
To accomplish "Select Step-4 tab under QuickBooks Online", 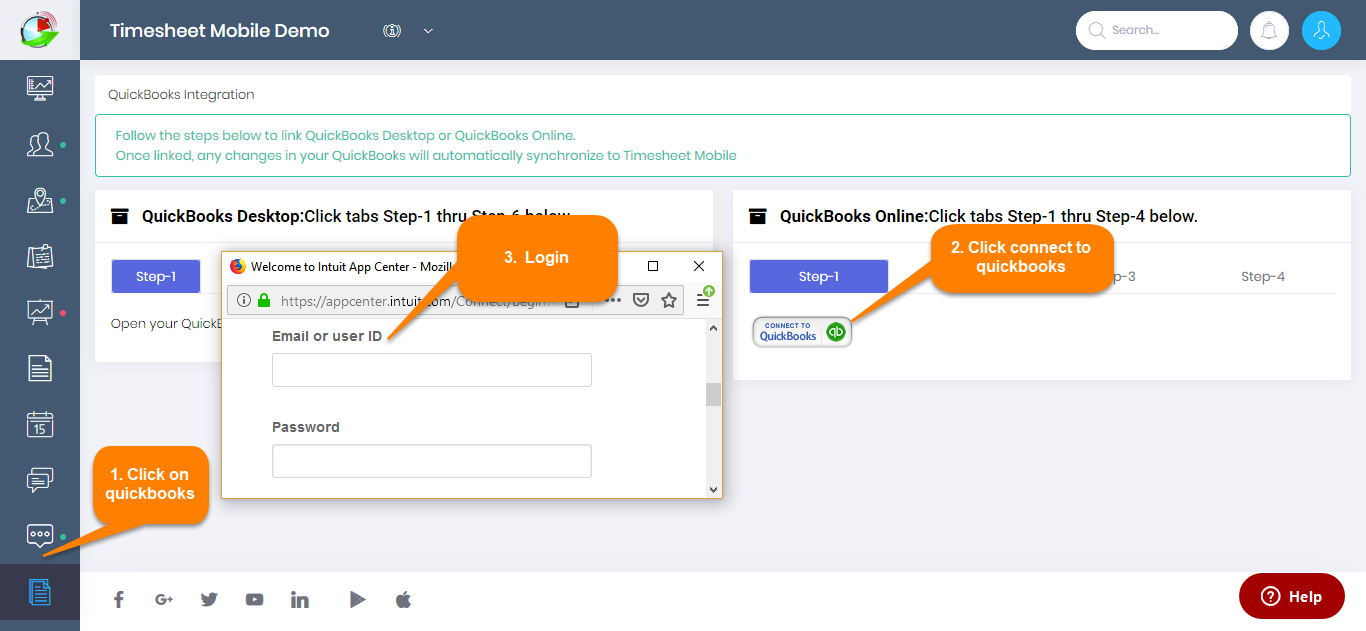I will [1263, 276].
